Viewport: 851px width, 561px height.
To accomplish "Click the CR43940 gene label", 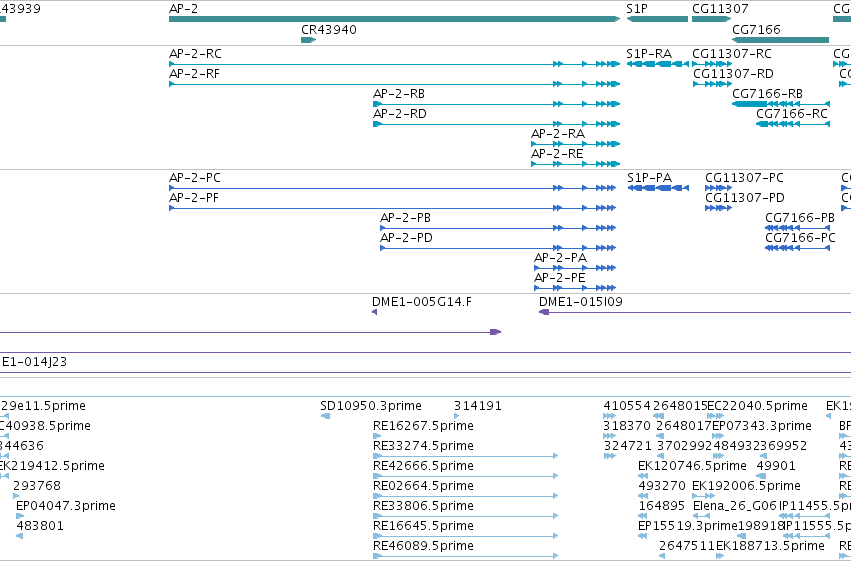I will [329, 29].
